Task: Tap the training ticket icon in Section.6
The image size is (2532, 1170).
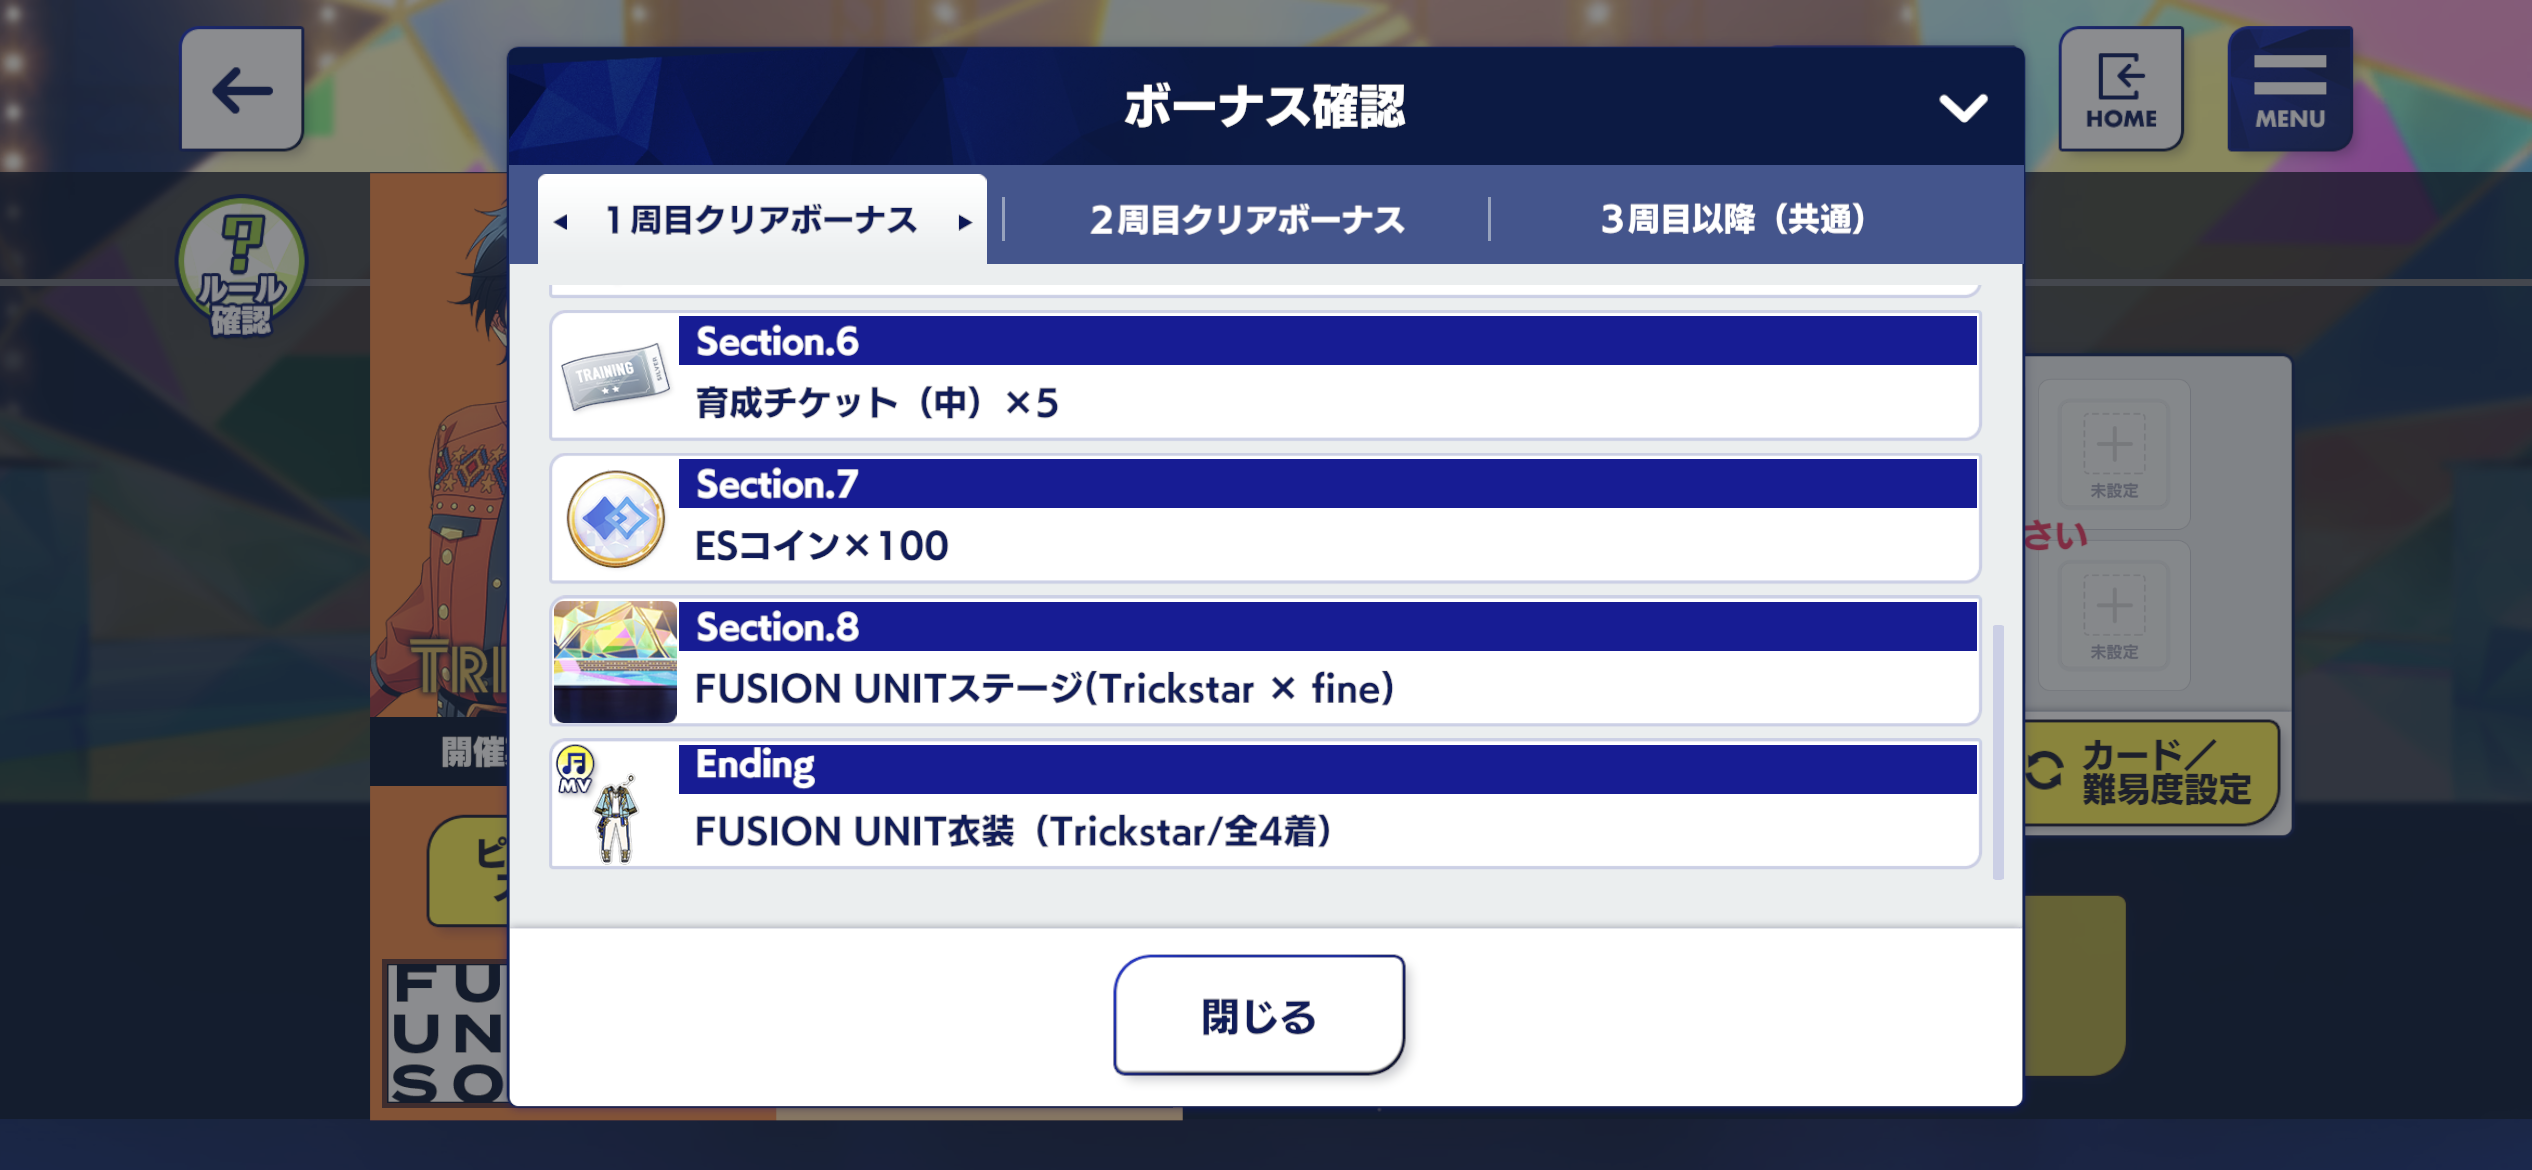Action: coord(615,376)
